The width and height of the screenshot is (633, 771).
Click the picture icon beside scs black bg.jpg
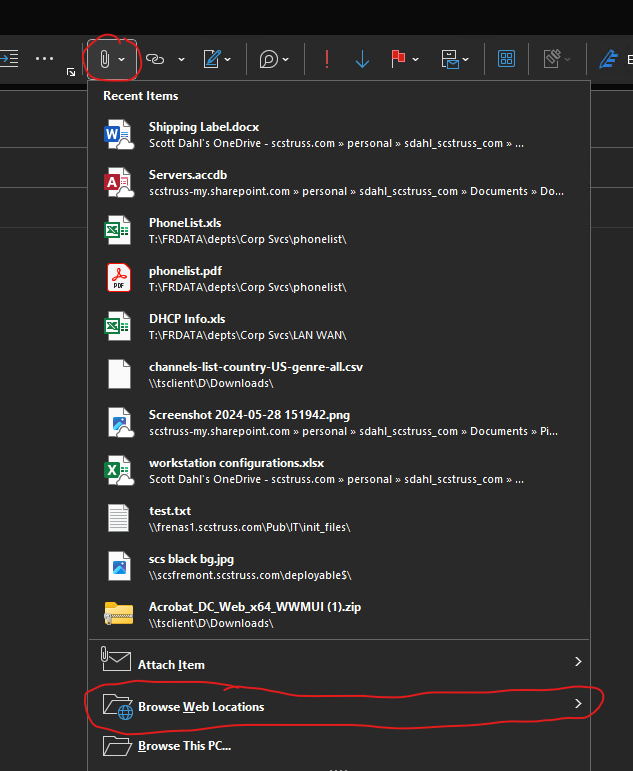120,566
